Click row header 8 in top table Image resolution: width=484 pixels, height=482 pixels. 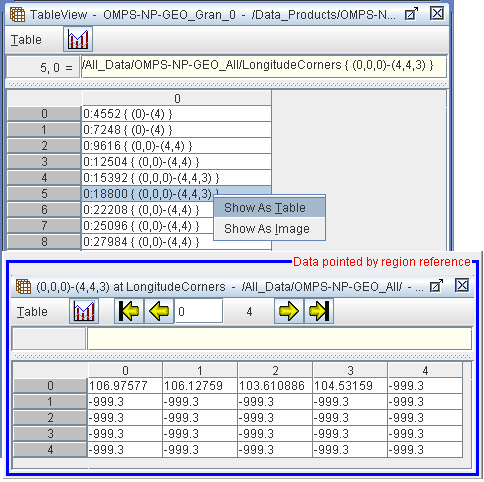(x=44, y=242)
